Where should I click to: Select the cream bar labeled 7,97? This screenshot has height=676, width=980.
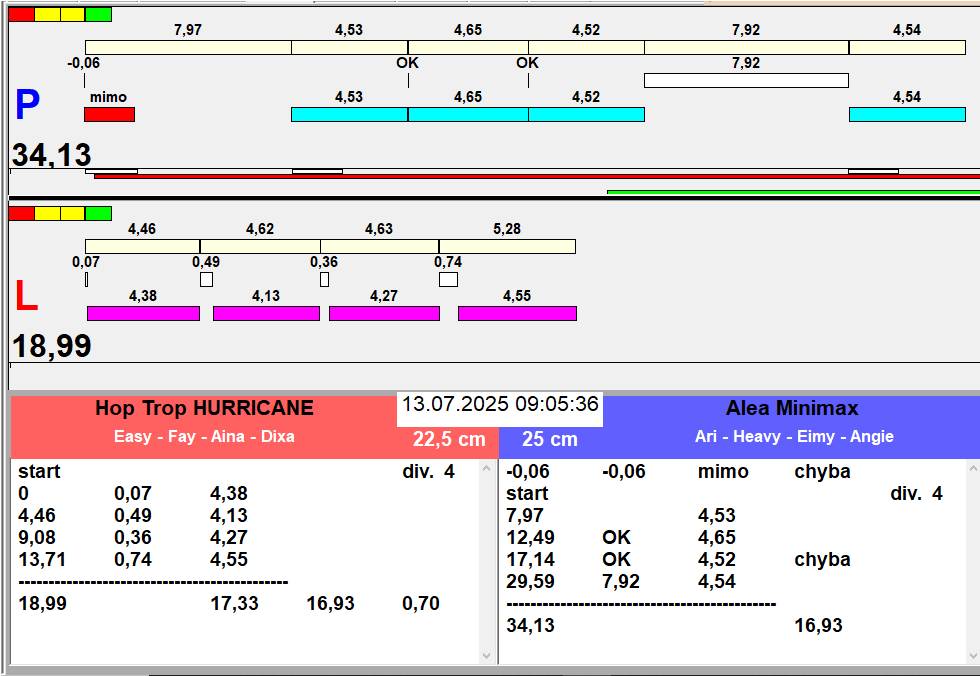(188, 47)
